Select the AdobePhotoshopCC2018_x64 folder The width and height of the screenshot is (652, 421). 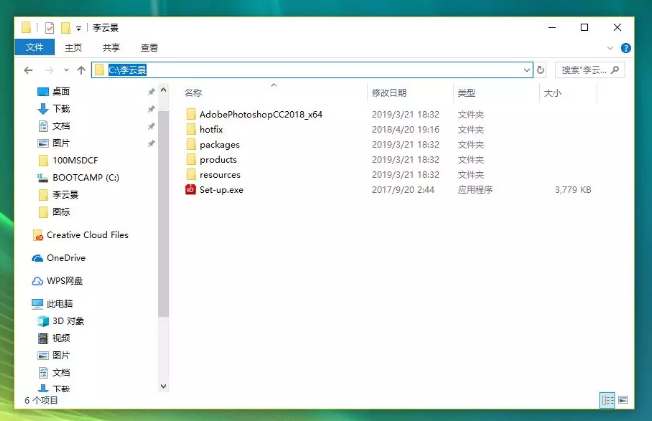(x=261, y=114)
